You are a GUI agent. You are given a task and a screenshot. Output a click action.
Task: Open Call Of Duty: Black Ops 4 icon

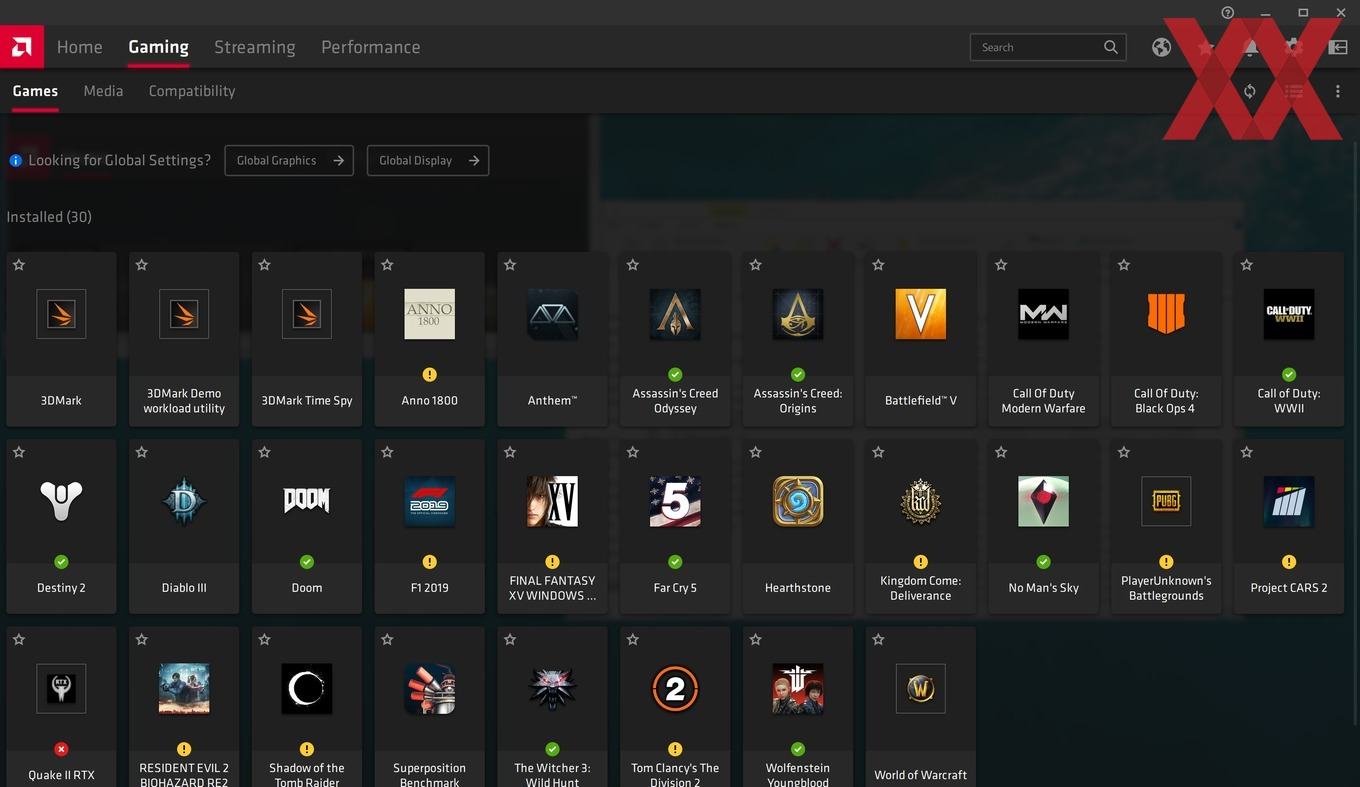click(x=1166, y=314)
